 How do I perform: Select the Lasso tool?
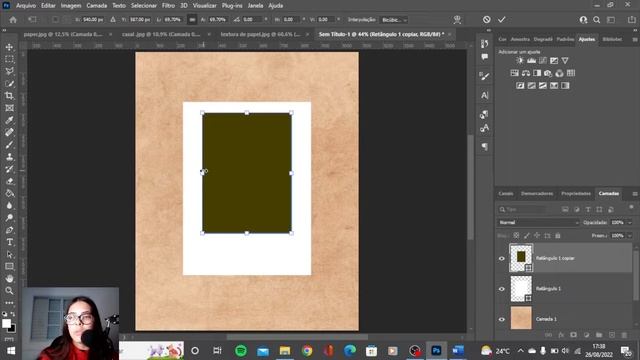(9, 71)
